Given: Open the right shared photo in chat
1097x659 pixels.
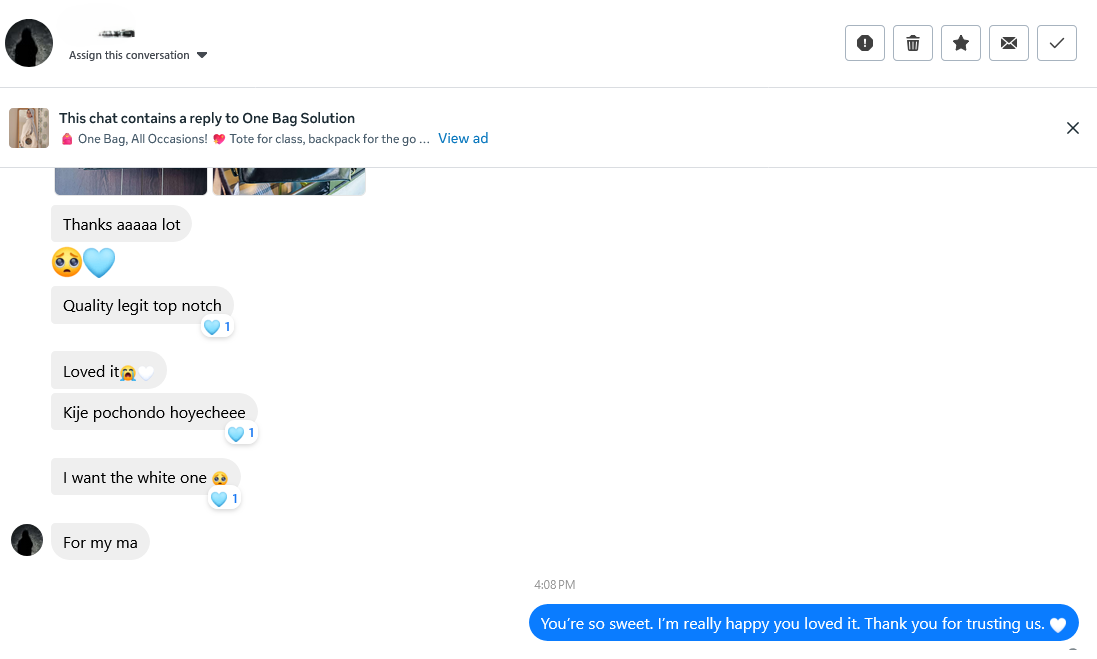Looking at the screenshot, I should (x=289, y=182).
